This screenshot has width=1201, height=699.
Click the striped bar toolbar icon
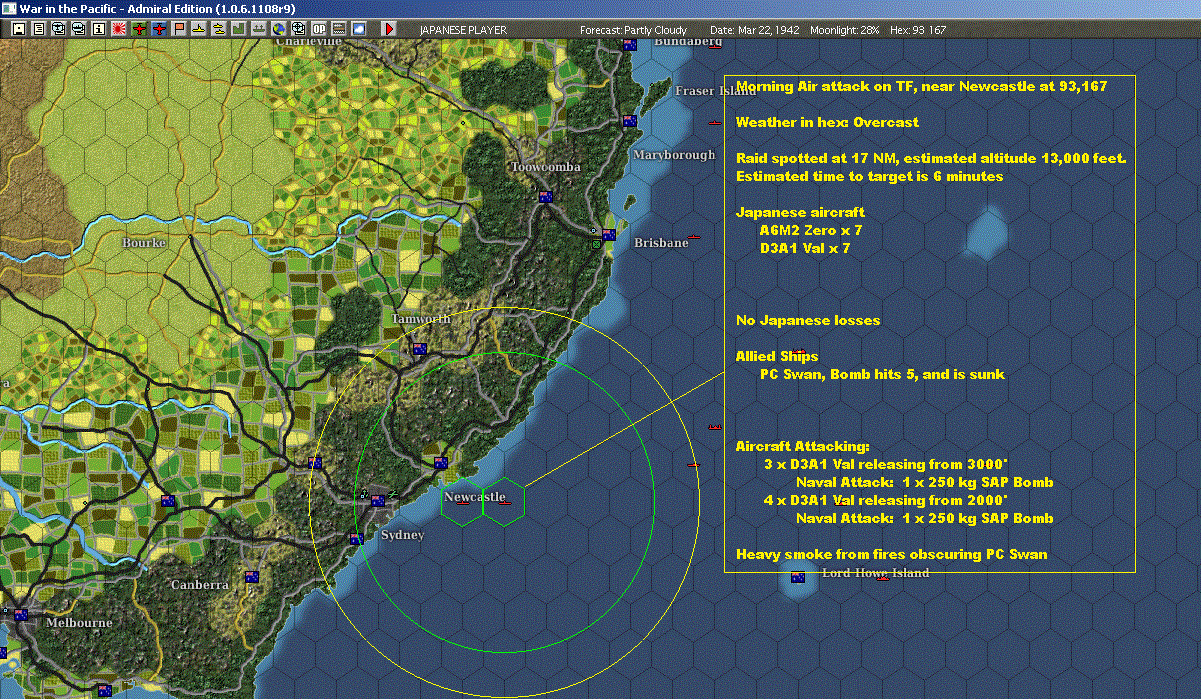(339, 30)
